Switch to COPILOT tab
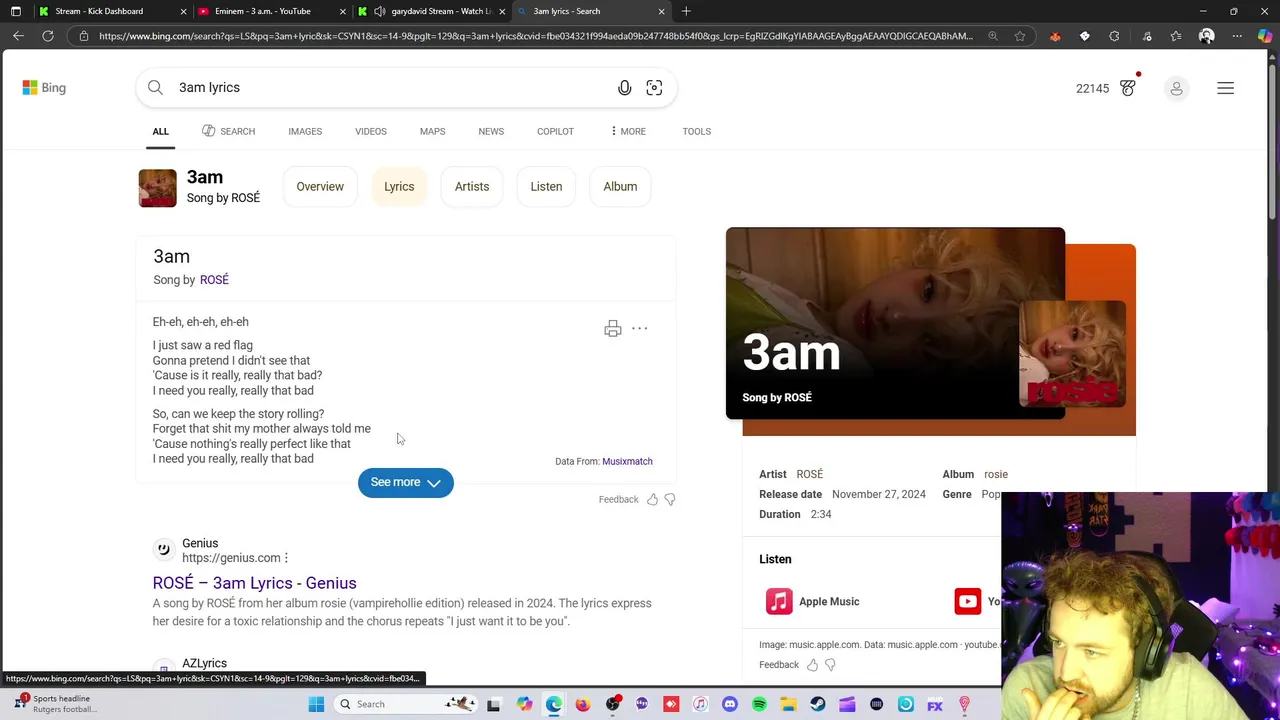This screenshot has height=720, width=1280. (x=555, y=131)
